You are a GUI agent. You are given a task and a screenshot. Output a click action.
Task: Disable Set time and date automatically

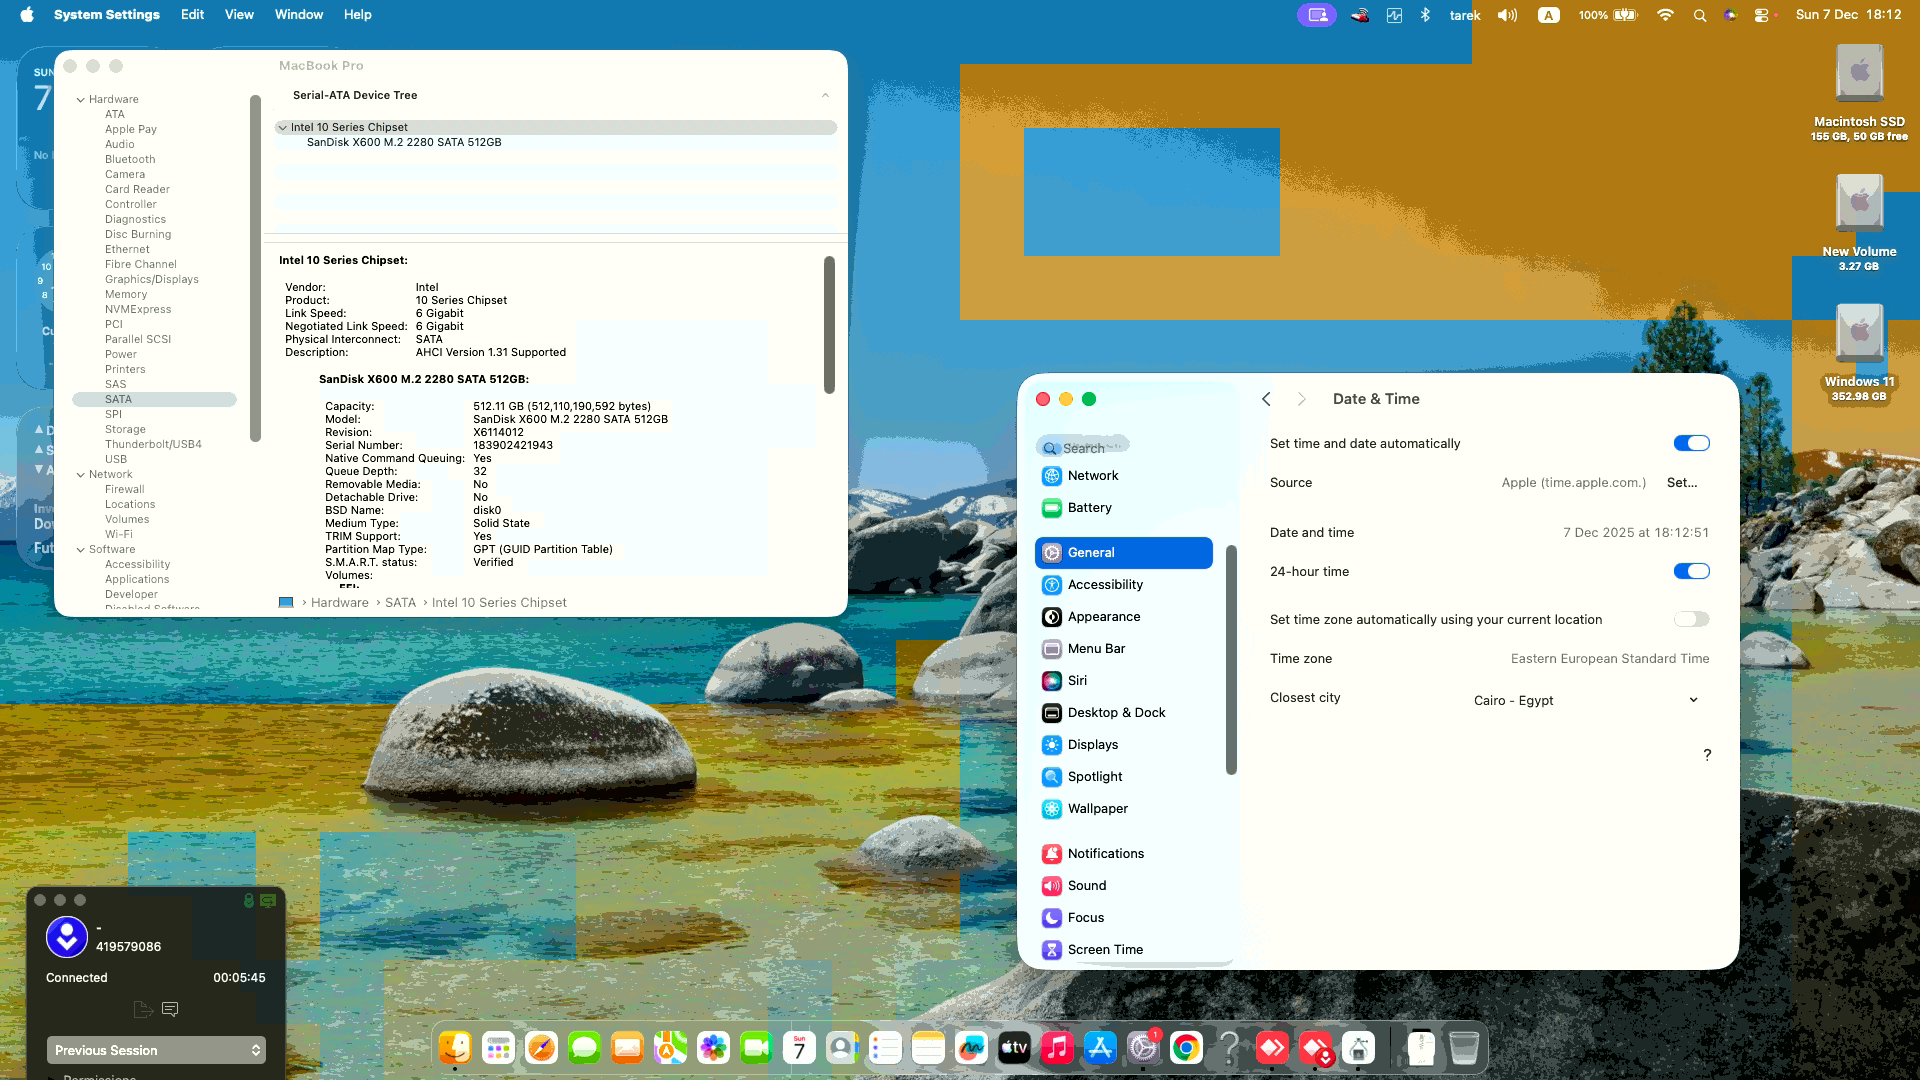1692,443
